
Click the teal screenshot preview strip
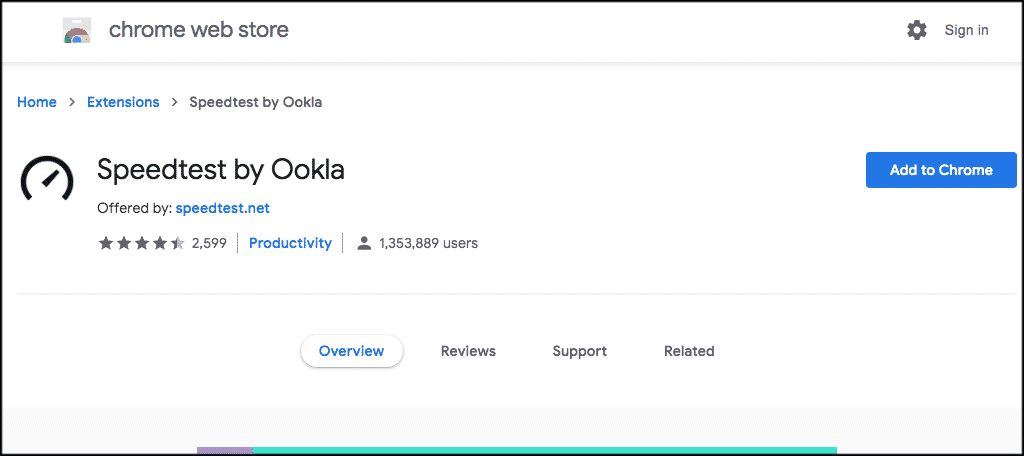click(544, 450)
